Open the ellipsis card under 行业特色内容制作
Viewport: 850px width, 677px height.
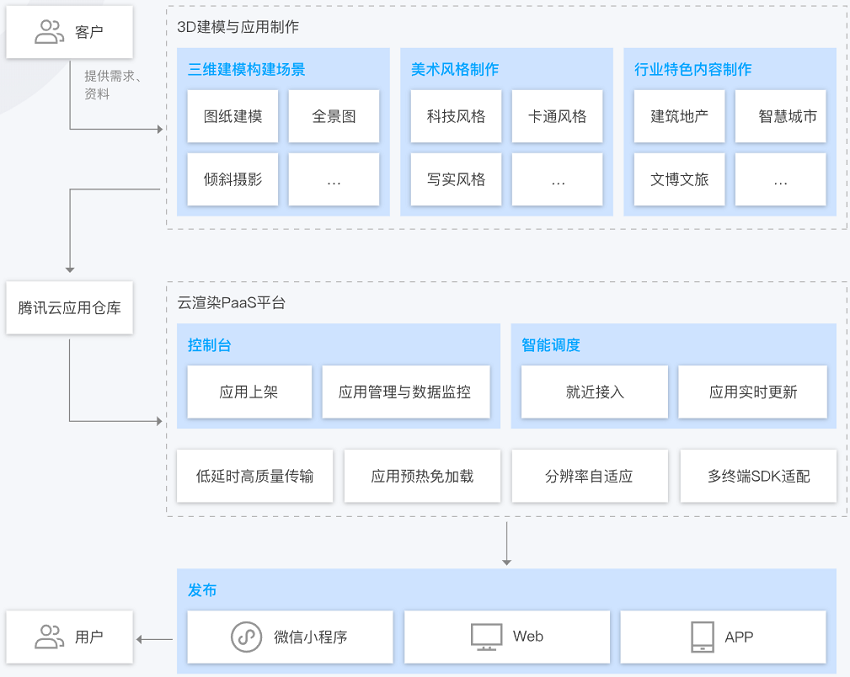[x=781, y=179]
